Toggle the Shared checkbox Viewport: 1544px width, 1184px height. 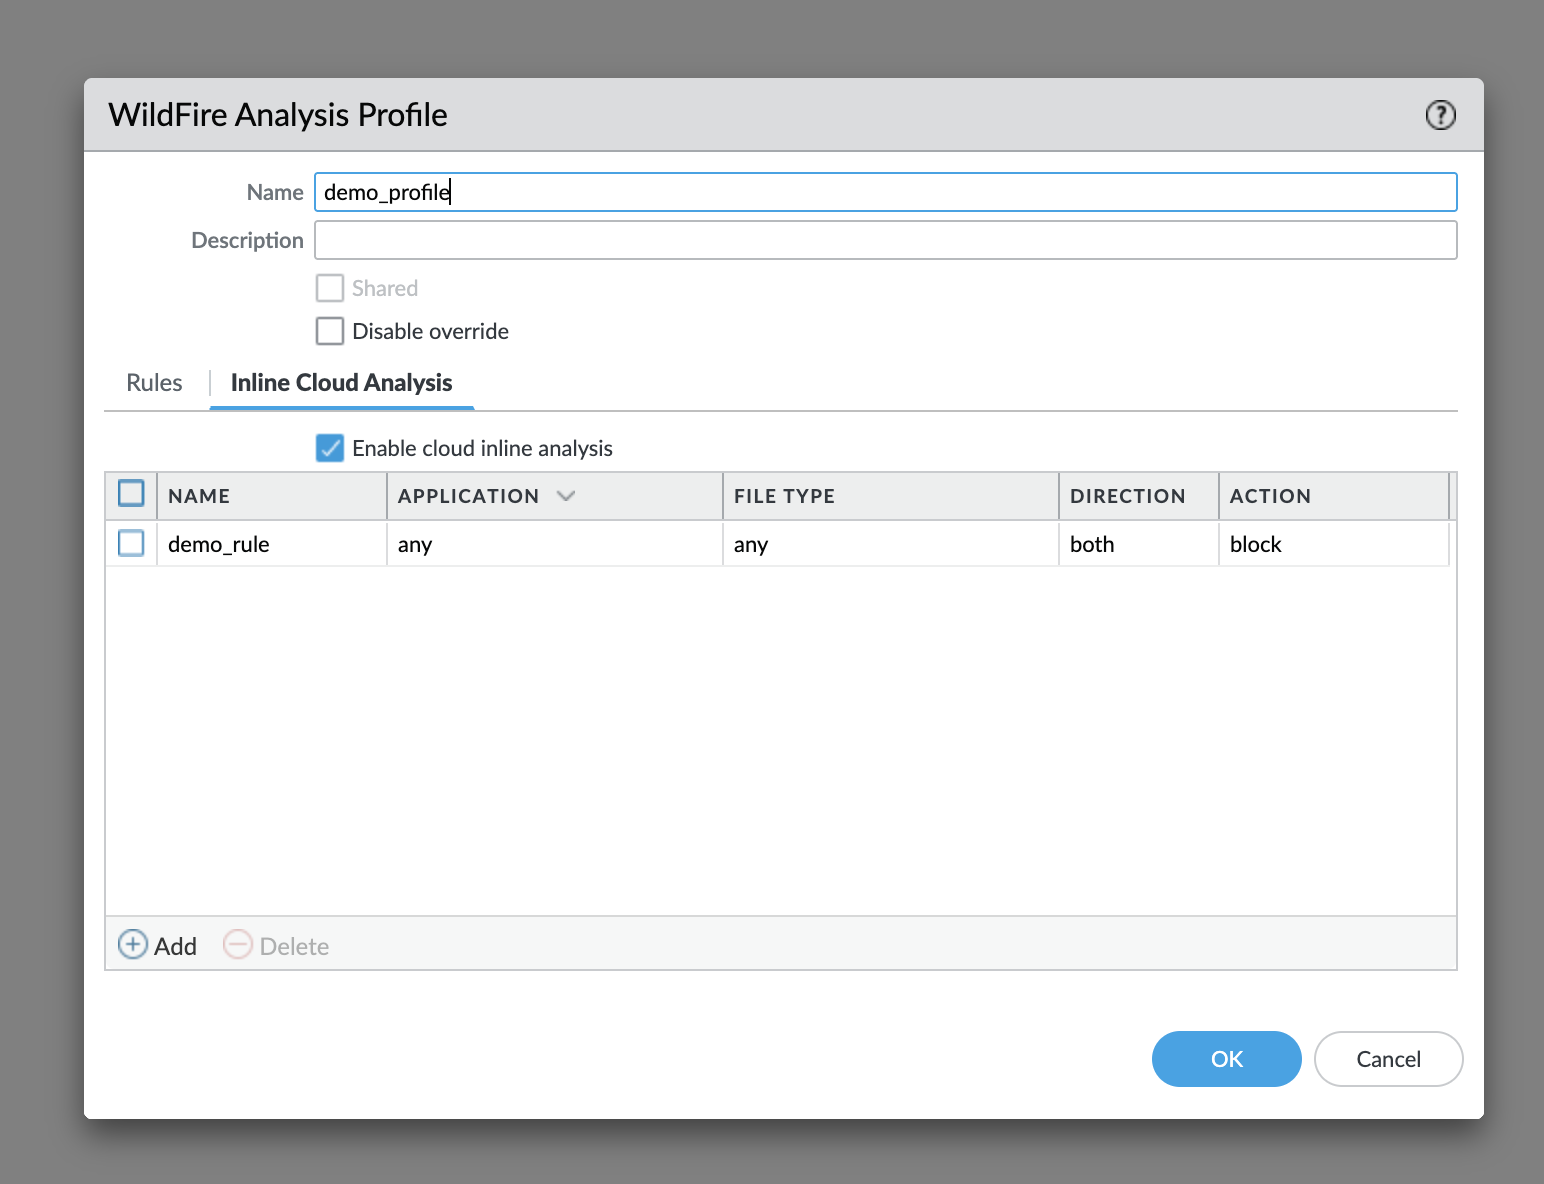330,288
